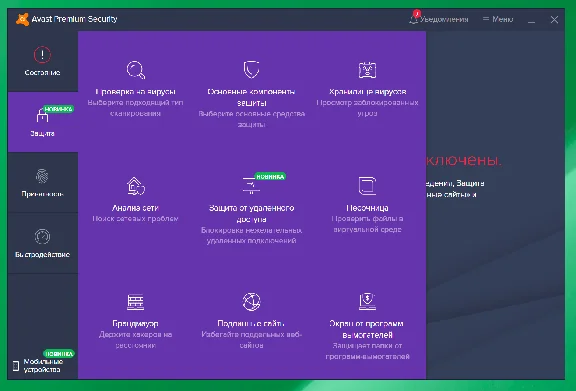The image size is (576, 391).
Task: Click text 'Просмотр заблокированных угроз'
Action: tap(367, 108)
